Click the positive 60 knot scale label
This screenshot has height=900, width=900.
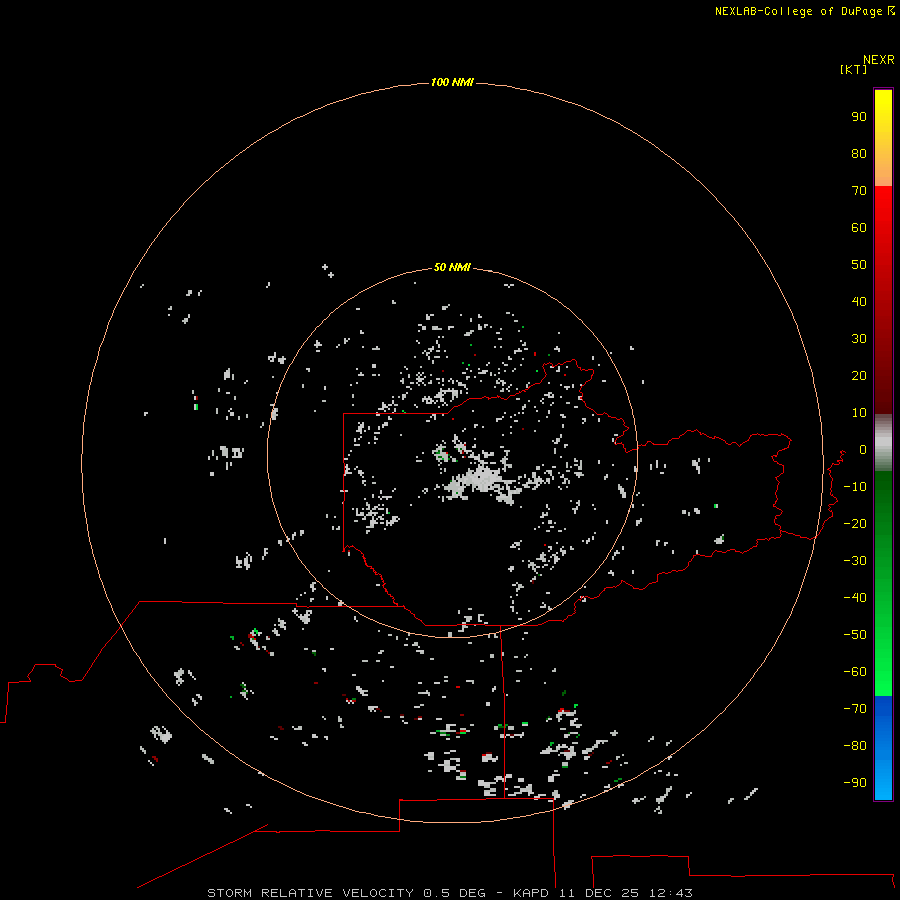859,227
